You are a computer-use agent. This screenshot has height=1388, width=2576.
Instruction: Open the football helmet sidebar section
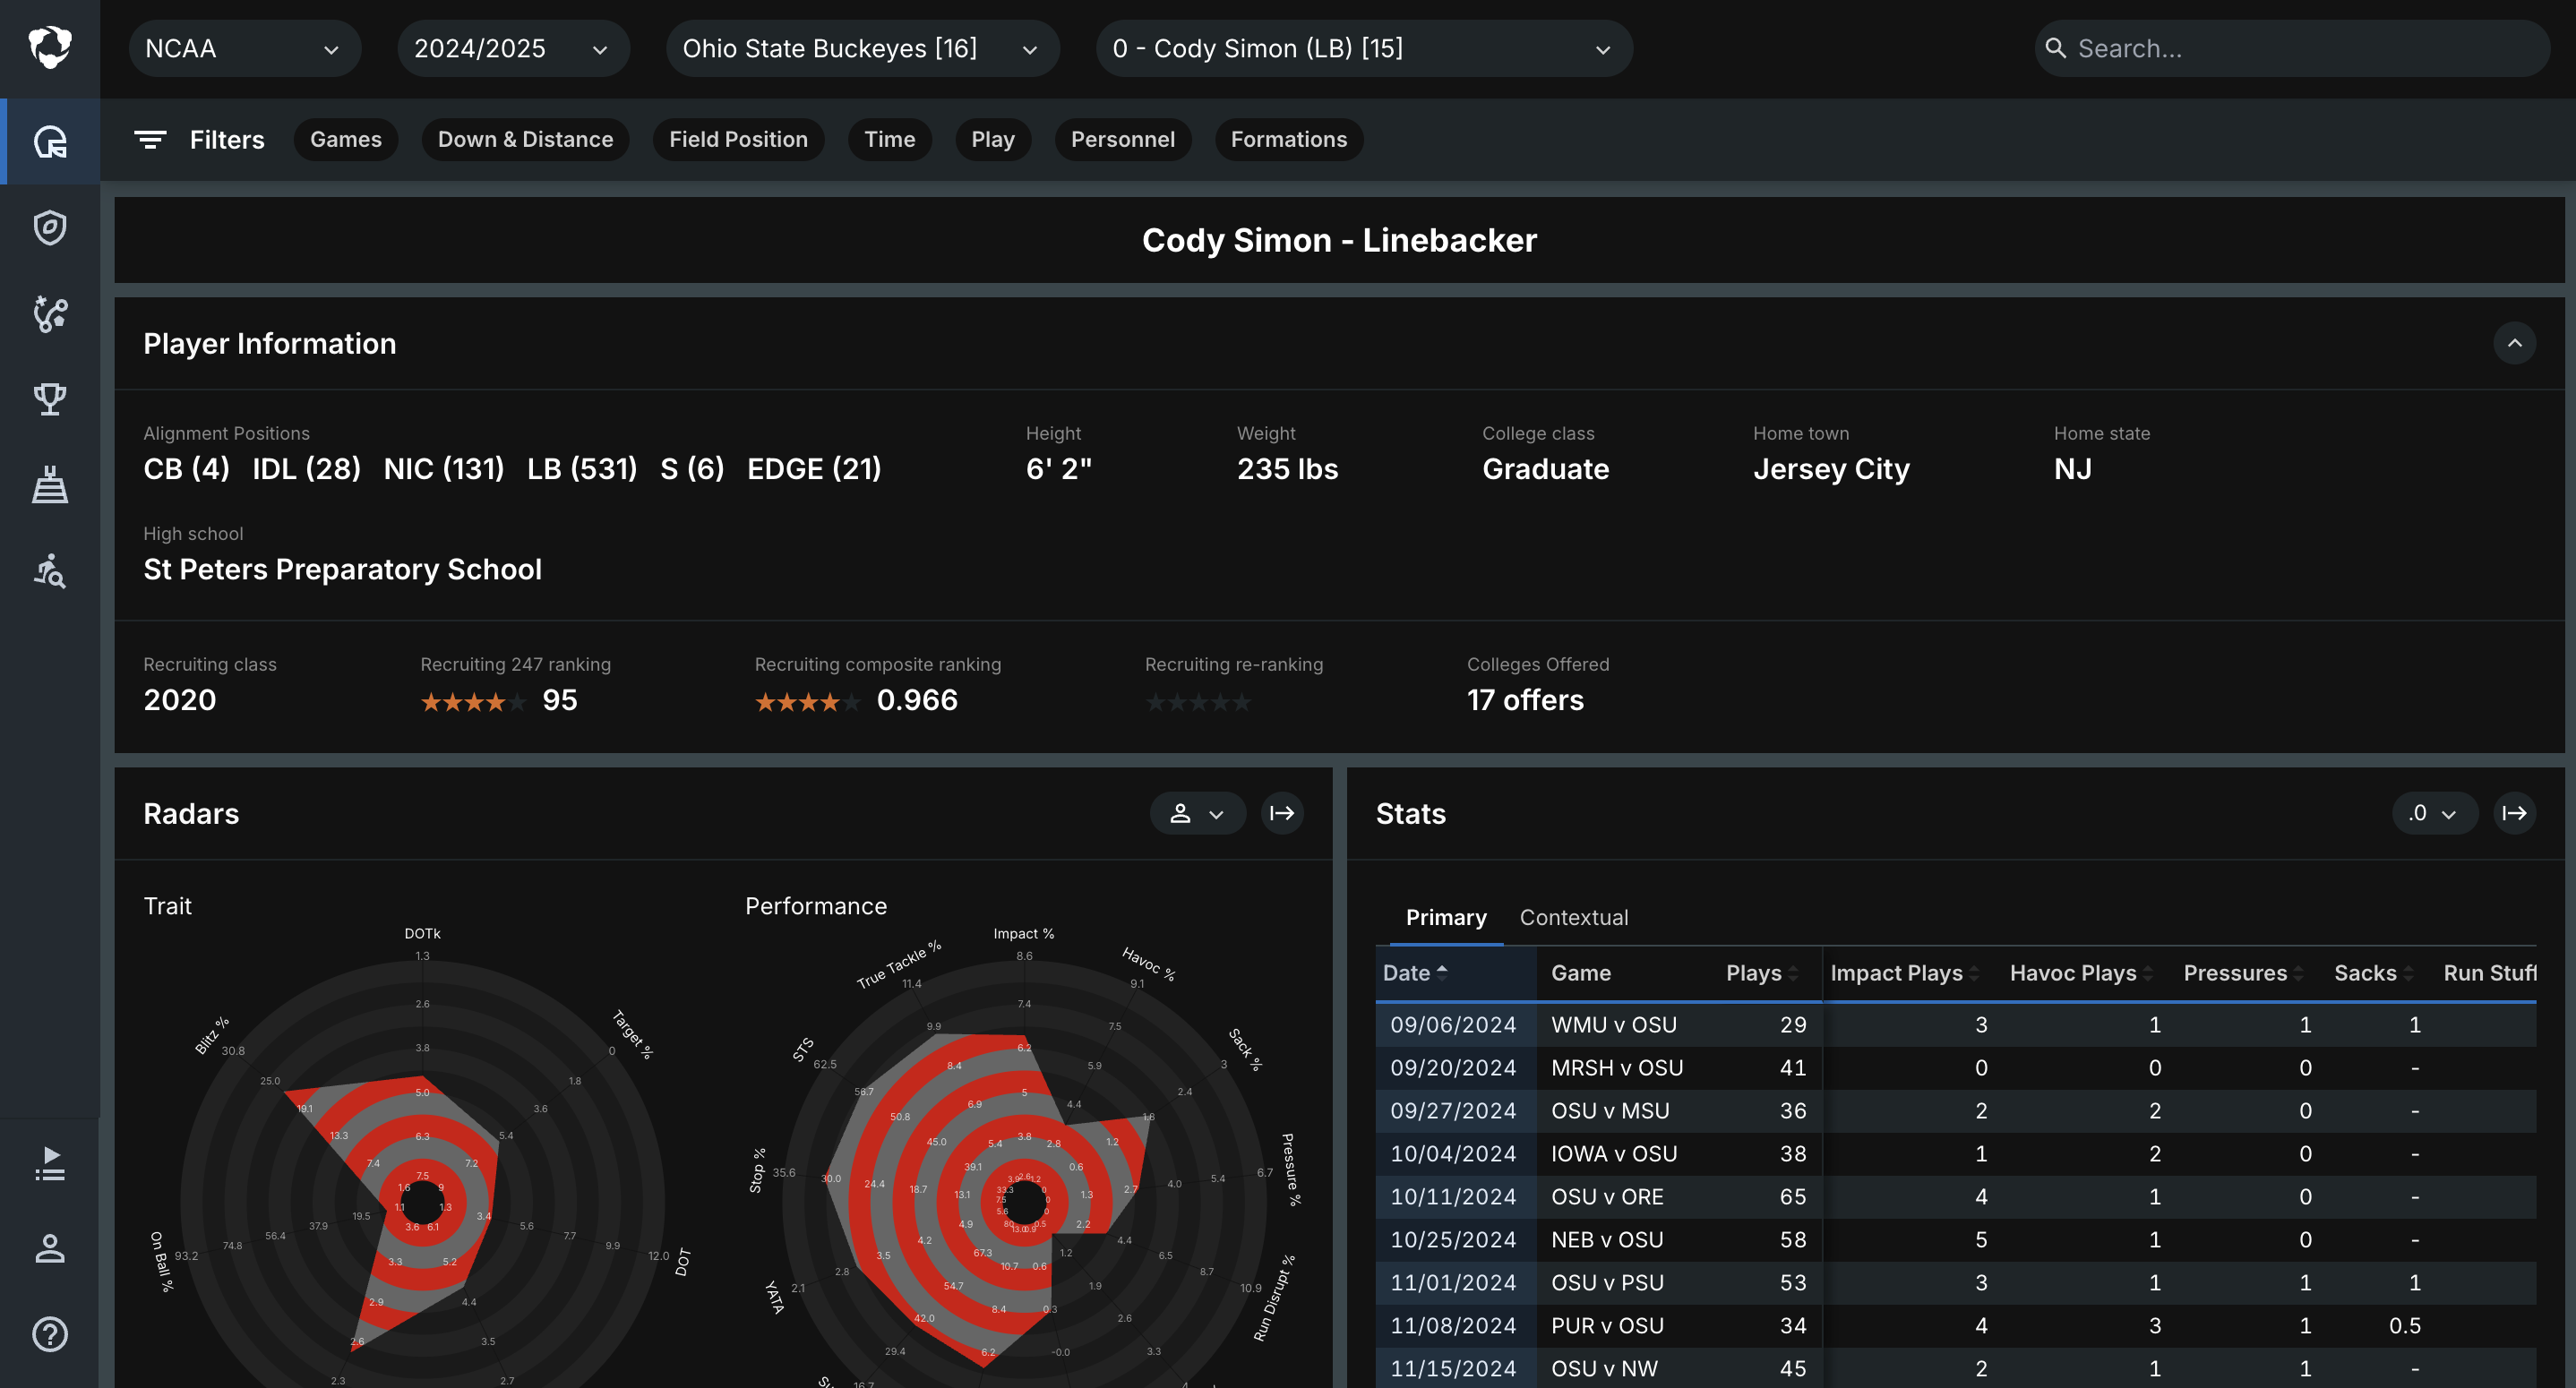50,141
